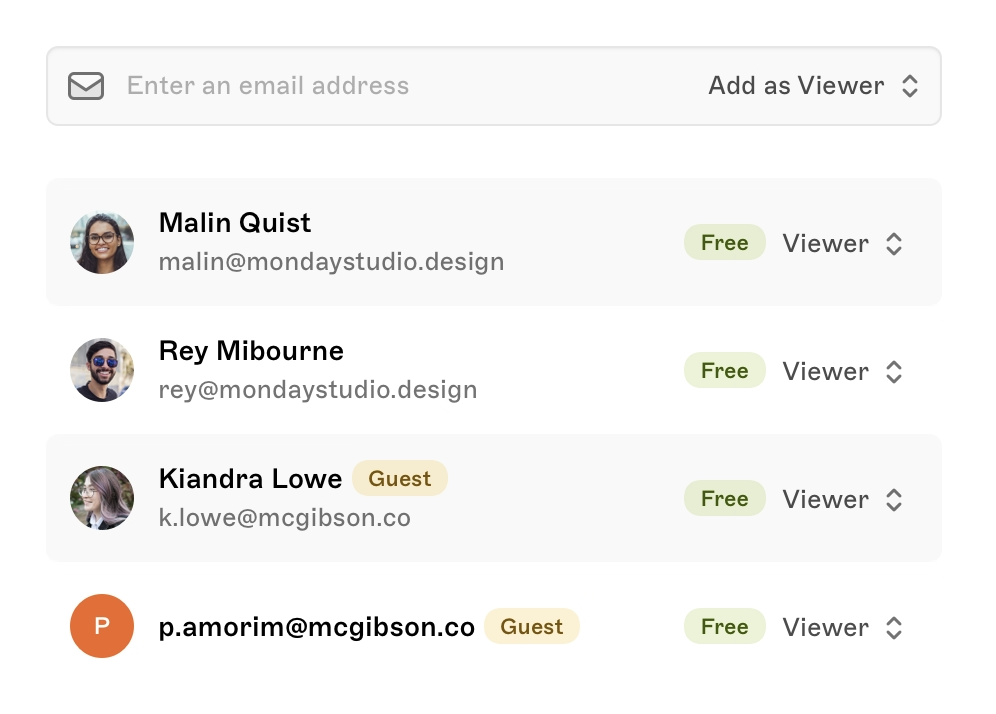Click Malin Quist's profile avatar
Viewport: 996px width, 714px height.
tap(102, 242)
